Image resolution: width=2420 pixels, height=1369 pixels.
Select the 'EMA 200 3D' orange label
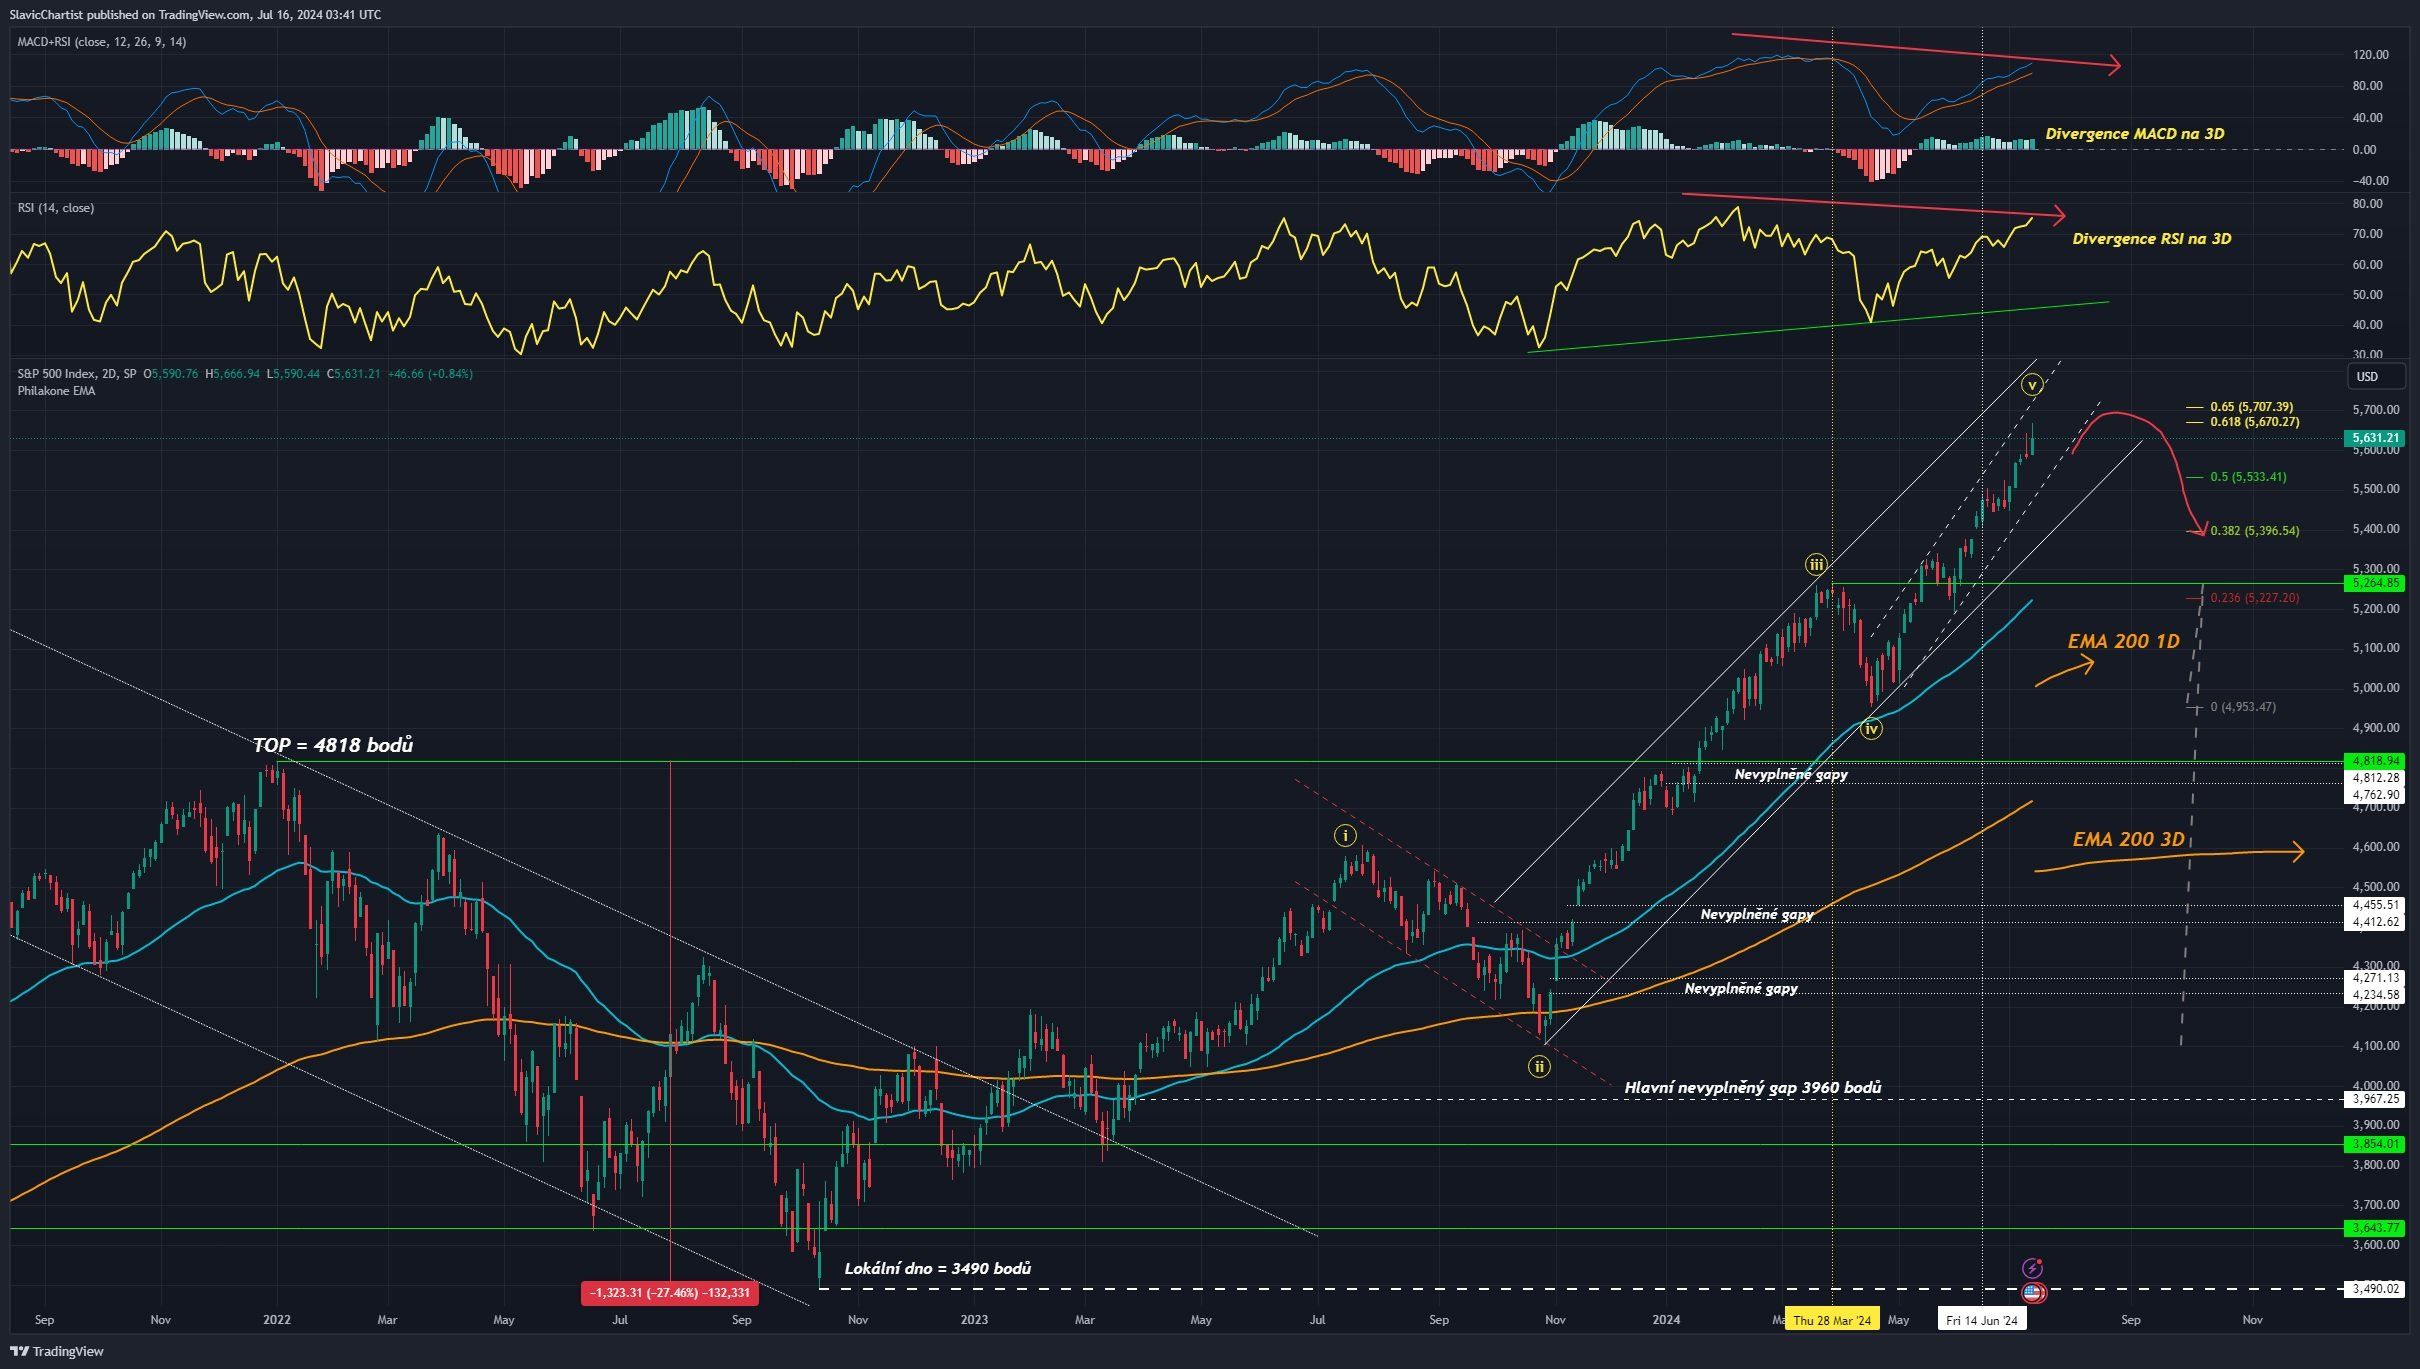[x=2128, y=840]
